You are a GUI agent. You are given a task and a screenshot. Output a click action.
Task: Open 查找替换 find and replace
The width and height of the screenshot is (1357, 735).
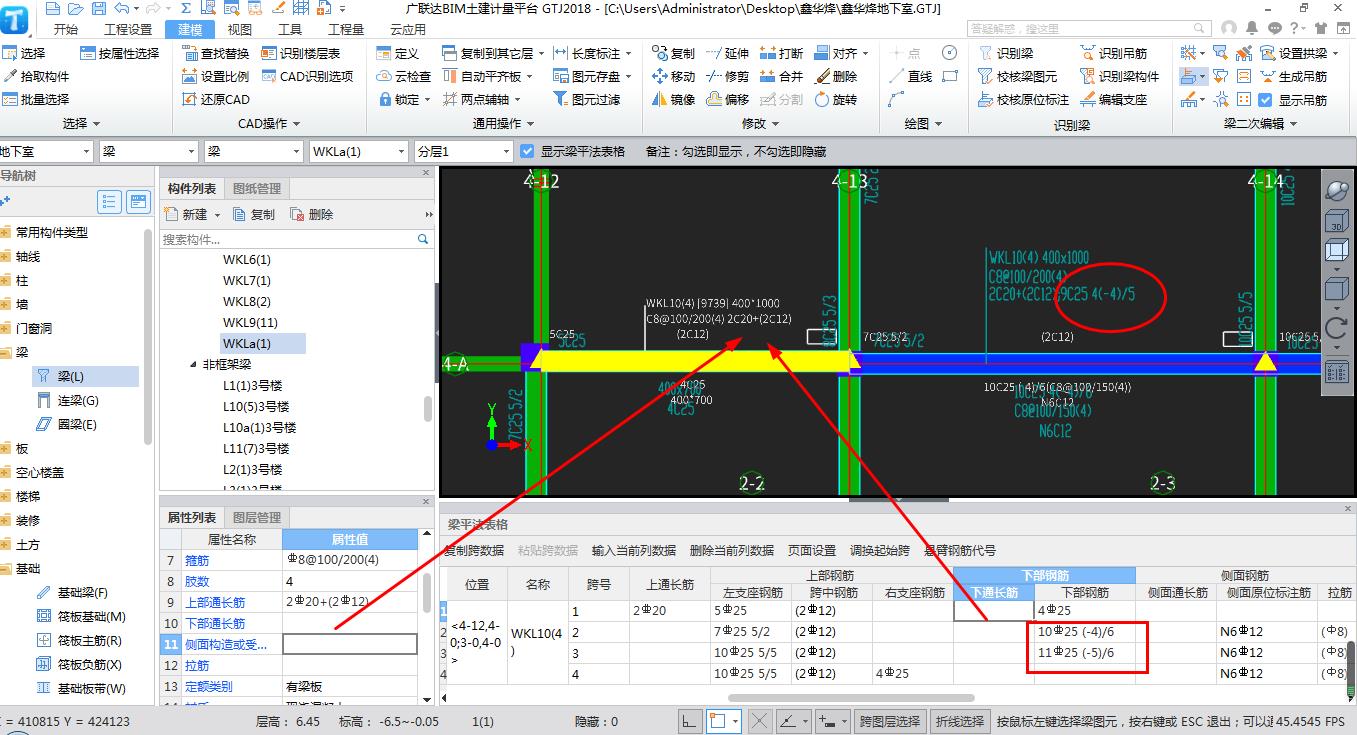[x=216, y=53]
